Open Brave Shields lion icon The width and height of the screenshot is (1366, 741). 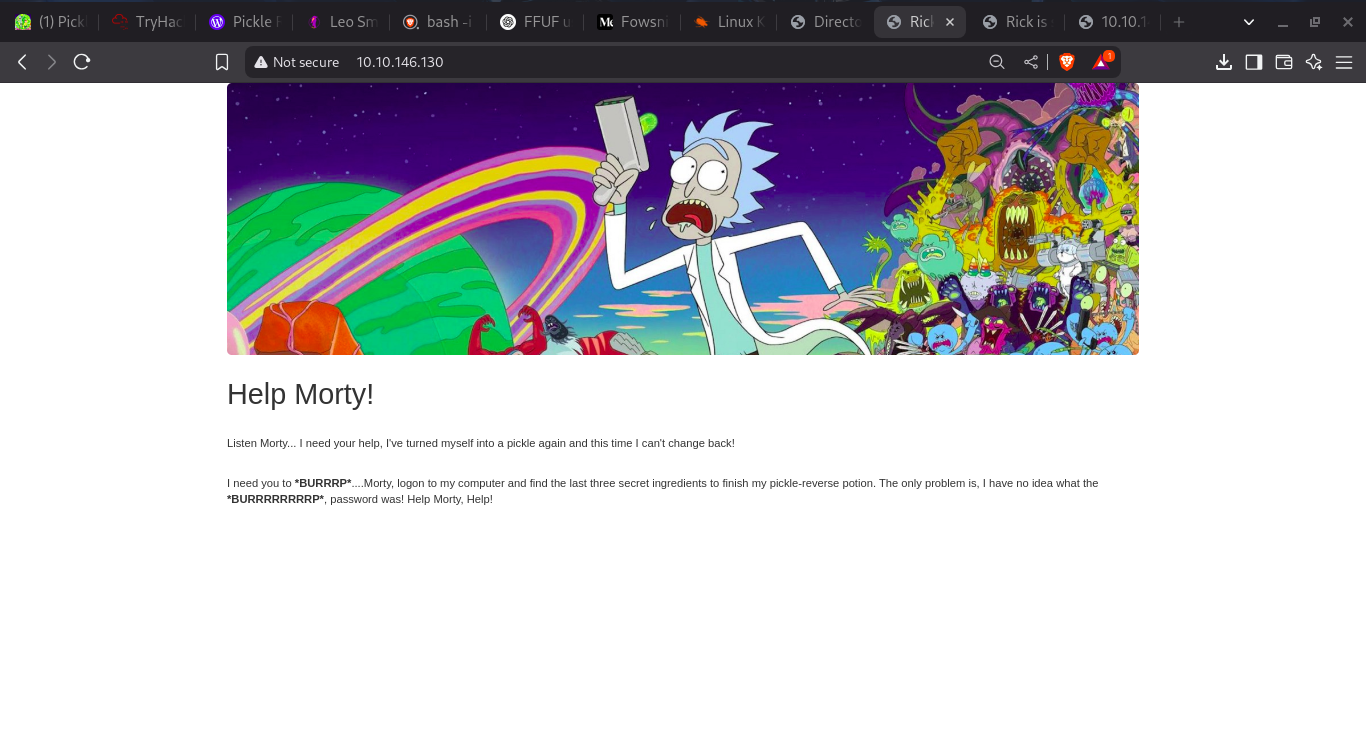pyautogui.click(x=1067, y=62)
